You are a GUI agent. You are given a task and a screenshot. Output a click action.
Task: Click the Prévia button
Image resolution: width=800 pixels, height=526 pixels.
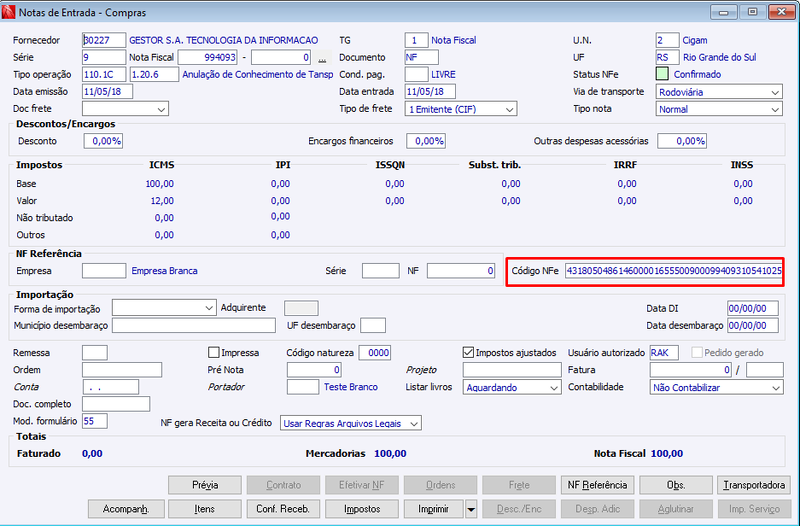click(x=205, y=485)
